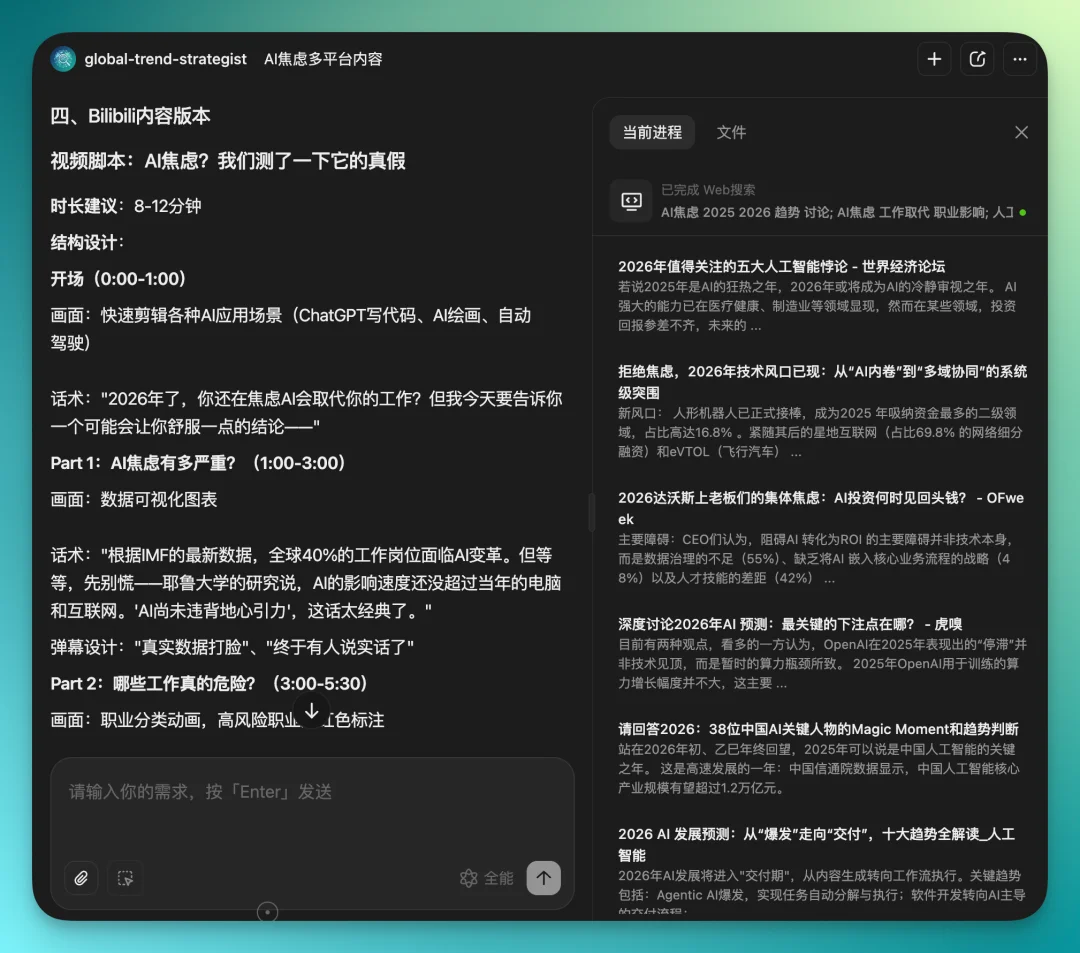Viewport: 1080px width, 953px height.
Task: Switch to the 文件 tab
Action: tap(731, 132)
